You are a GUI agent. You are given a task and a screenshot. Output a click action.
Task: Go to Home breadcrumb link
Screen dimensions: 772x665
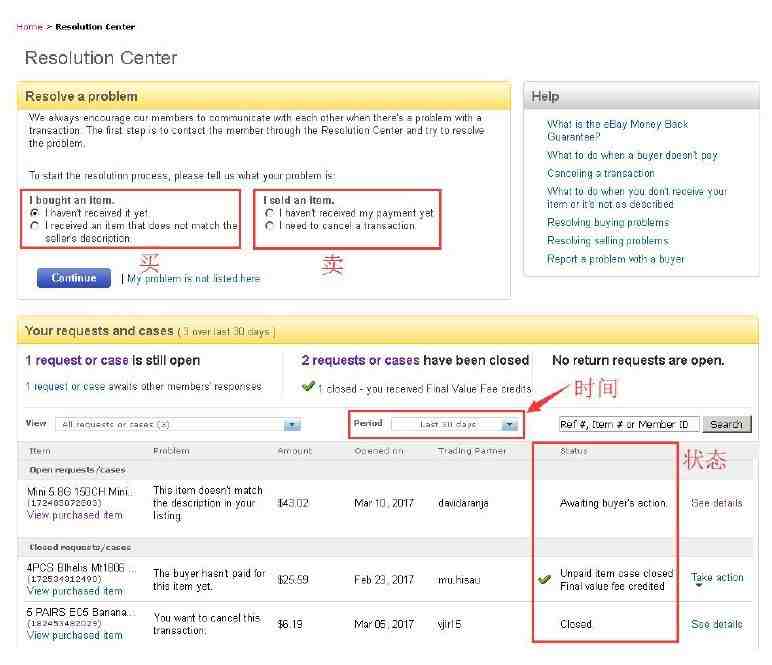pos(30,27)
